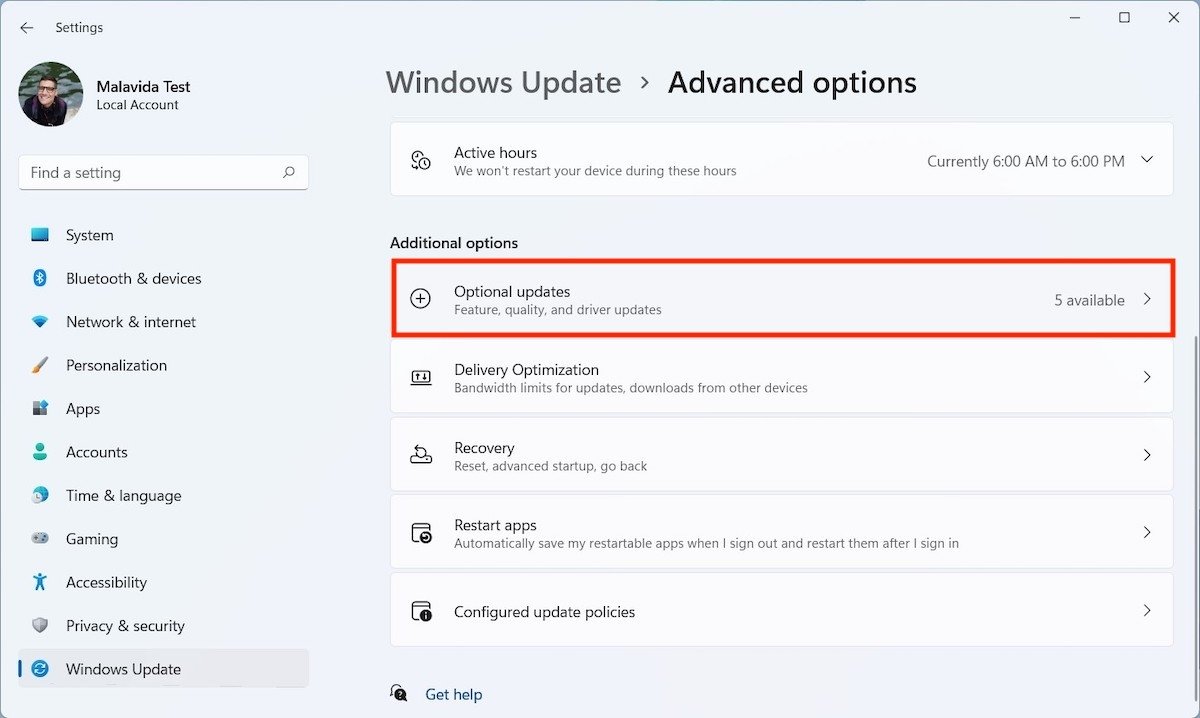Open System settings icon
Screen dimensions: 1200x718
[40, 235]
